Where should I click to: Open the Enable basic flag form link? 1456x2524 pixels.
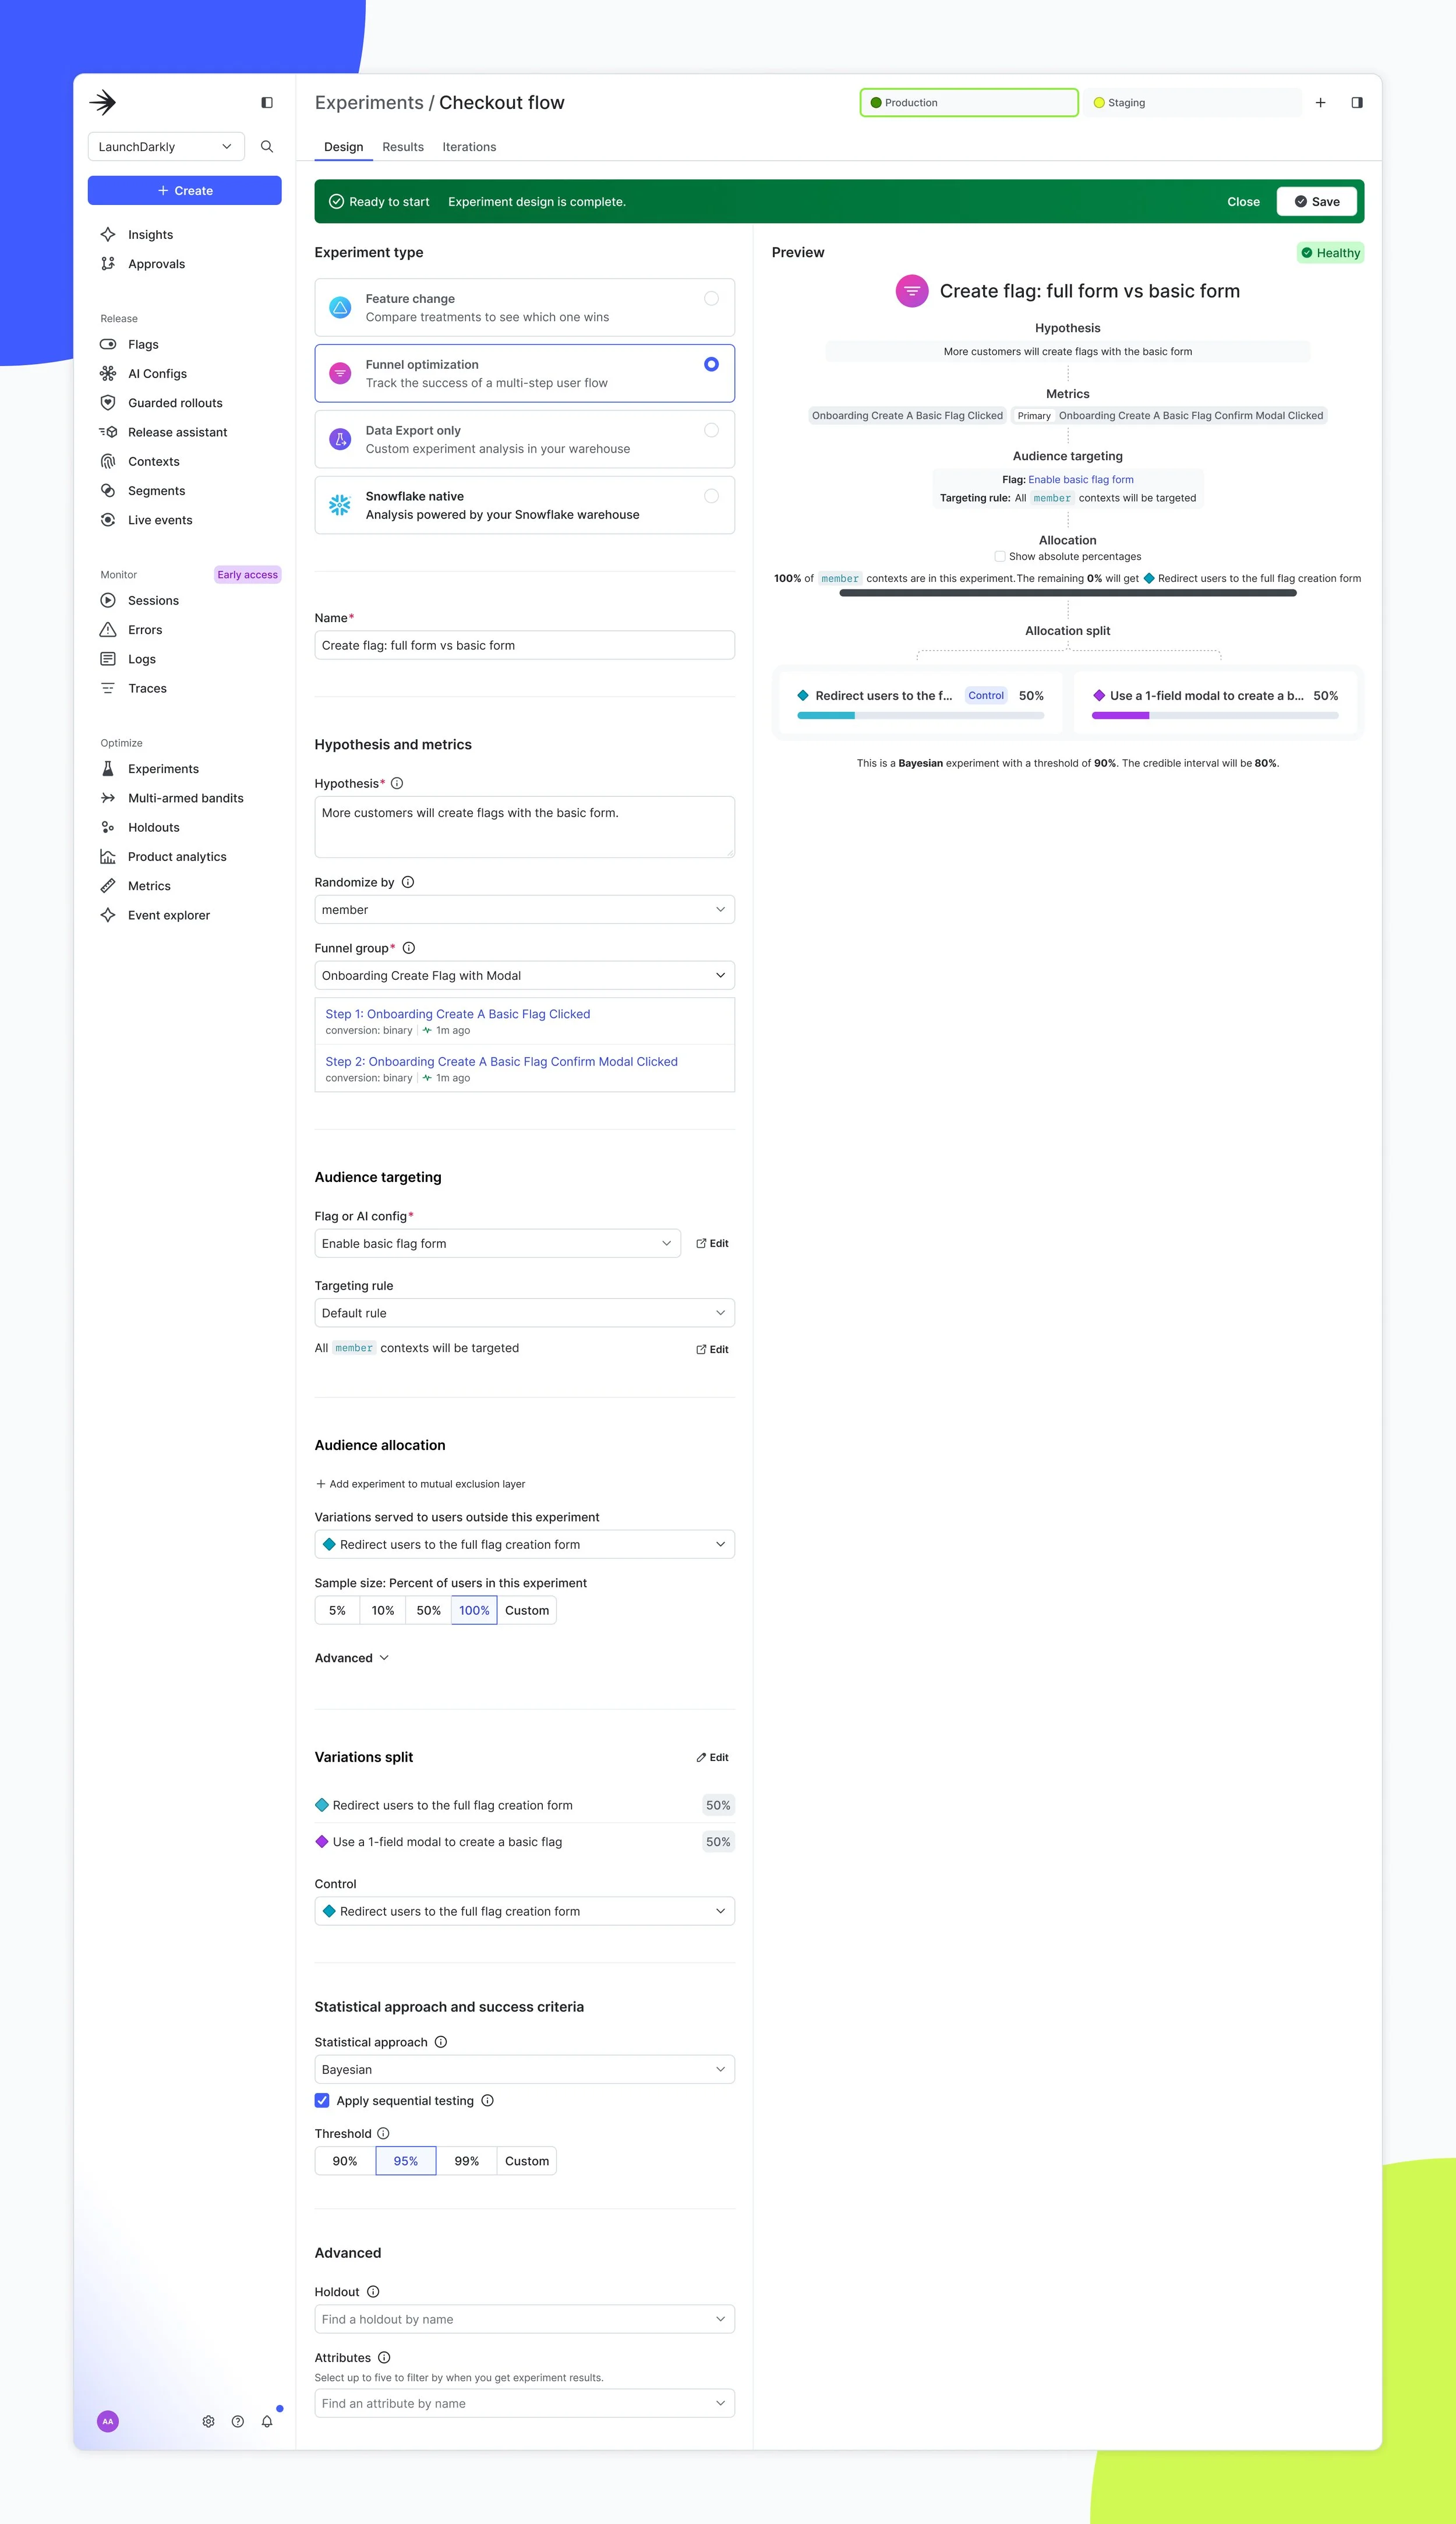(x=1081, y=479)
